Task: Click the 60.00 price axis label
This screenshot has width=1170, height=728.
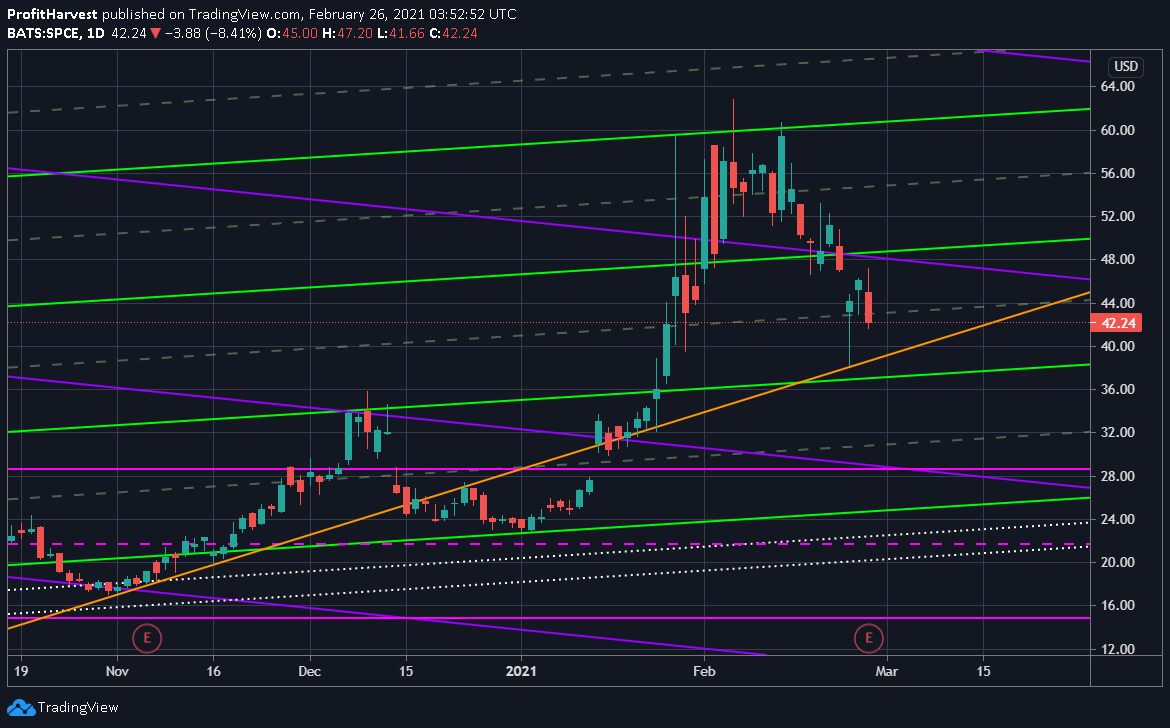Action: (1118, 130)
